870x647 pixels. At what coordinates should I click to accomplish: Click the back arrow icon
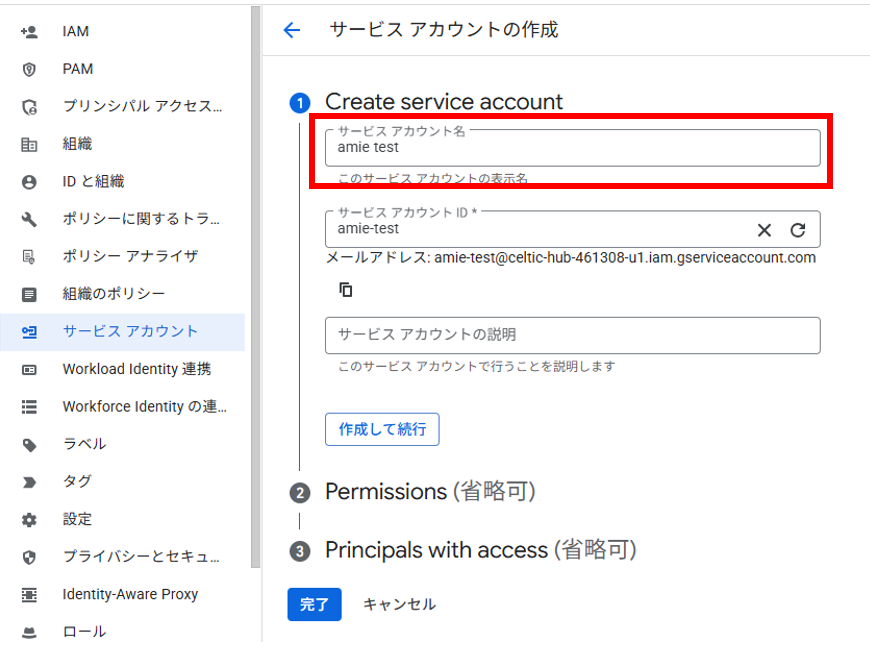click(292, 30)
